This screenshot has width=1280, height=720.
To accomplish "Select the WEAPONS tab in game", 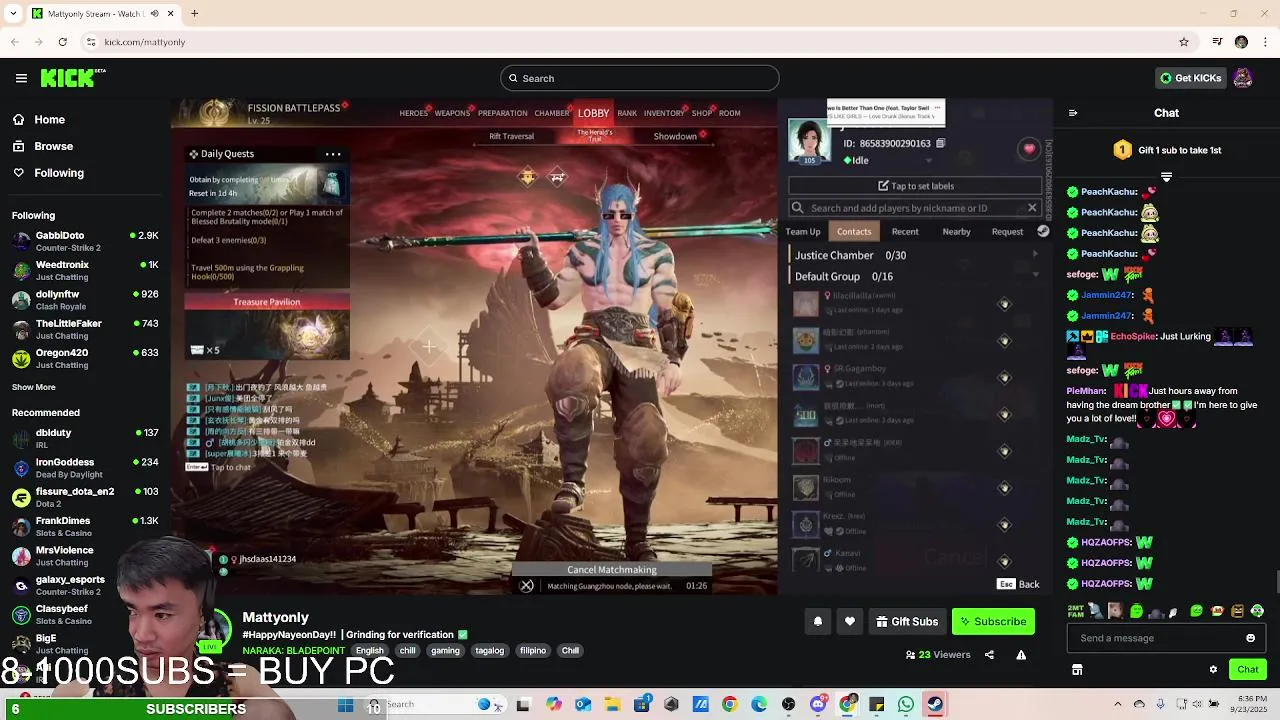I will click(x=452, y=113).
